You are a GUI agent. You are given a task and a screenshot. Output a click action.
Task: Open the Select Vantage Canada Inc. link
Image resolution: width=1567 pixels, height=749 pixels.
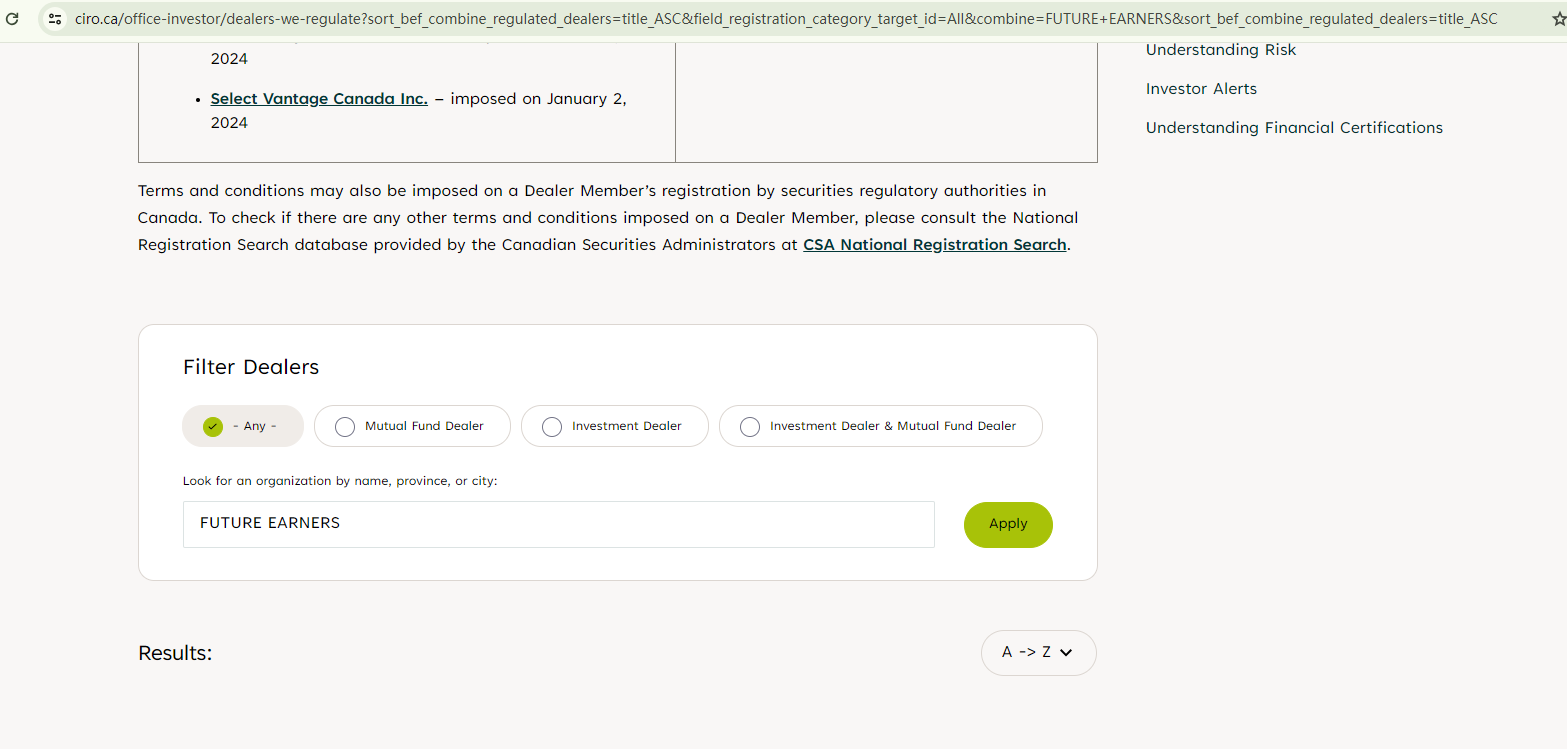tap(319, 99)
